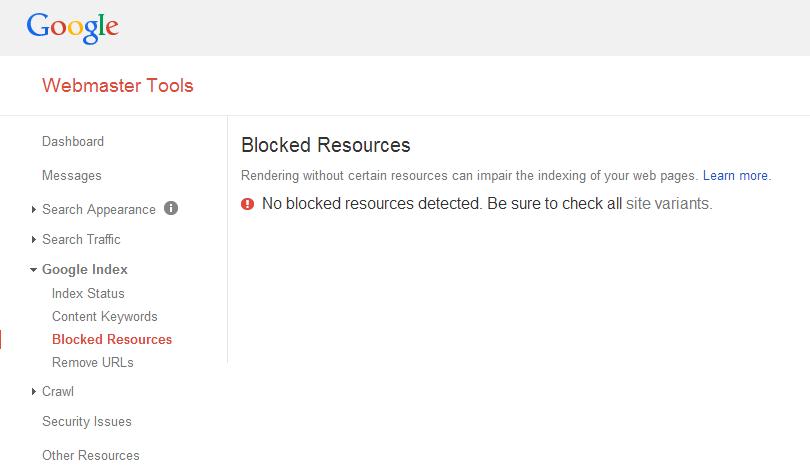Expand the Search Traffic arrow
The width and height of the screenshot is (810, 473).
34,239
